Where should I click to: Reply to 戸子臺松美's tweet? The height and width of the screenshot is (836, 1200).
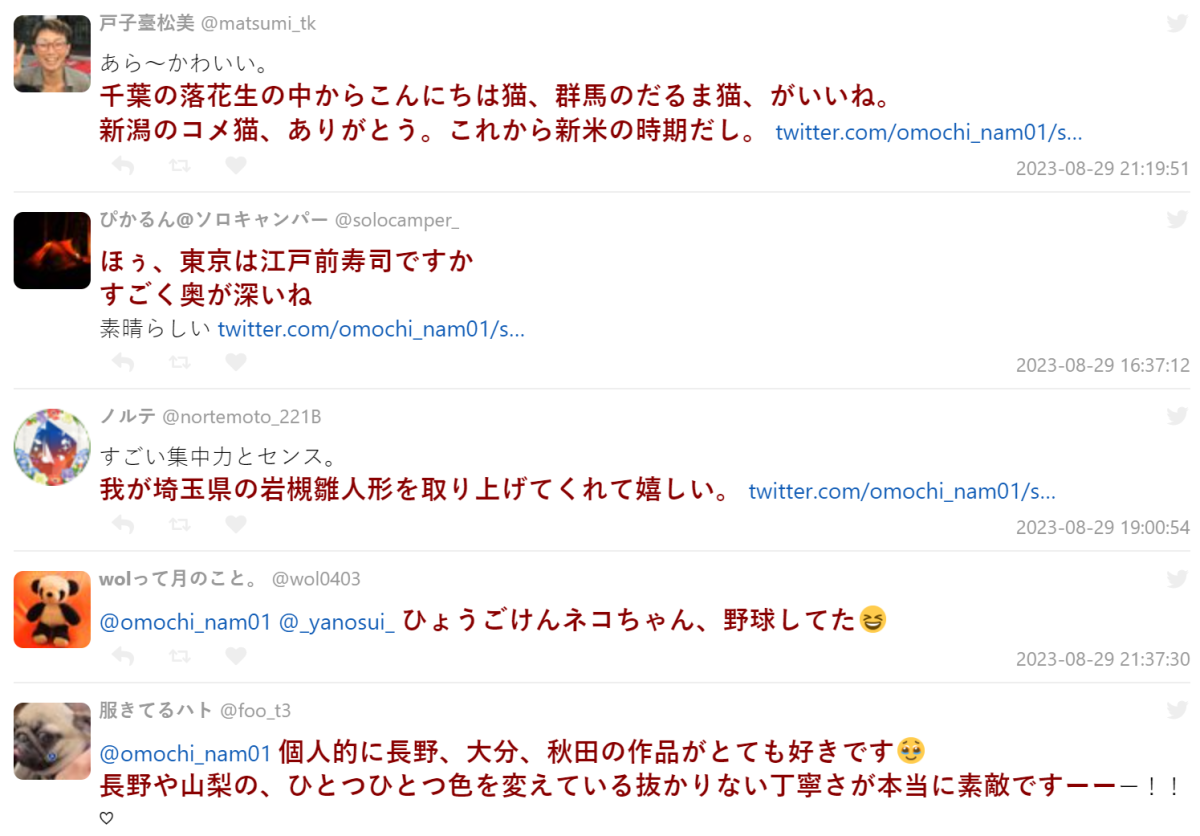point(123,166)
